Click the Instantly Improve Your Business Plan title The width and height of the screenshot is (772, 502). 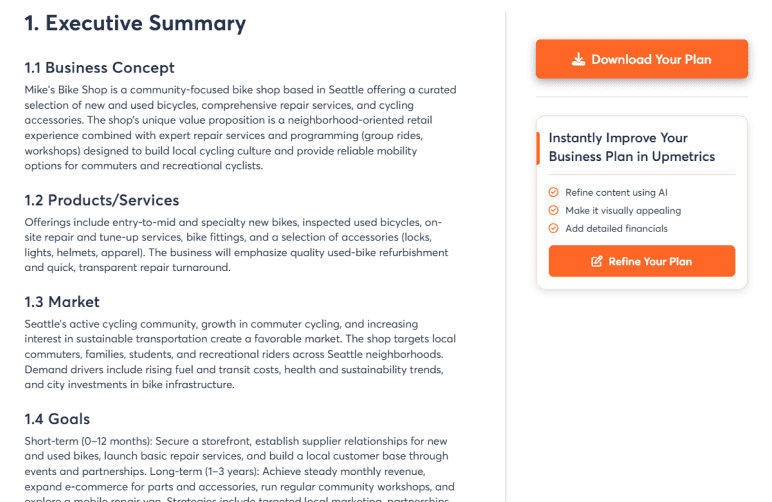pyautogui.click(x=632, y=147)
